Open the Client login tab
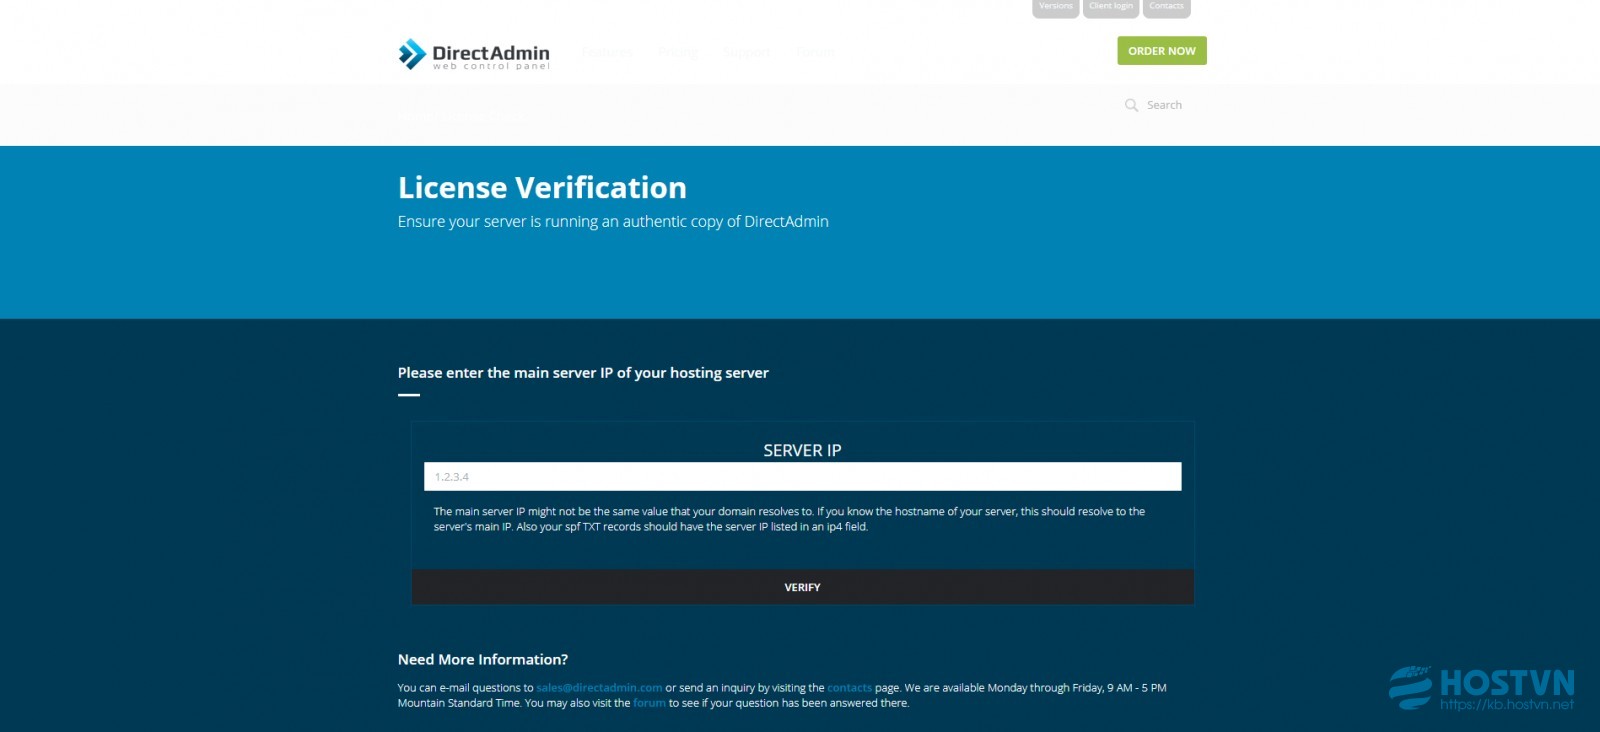The image size is (1600, 732). coord(1111,8)
